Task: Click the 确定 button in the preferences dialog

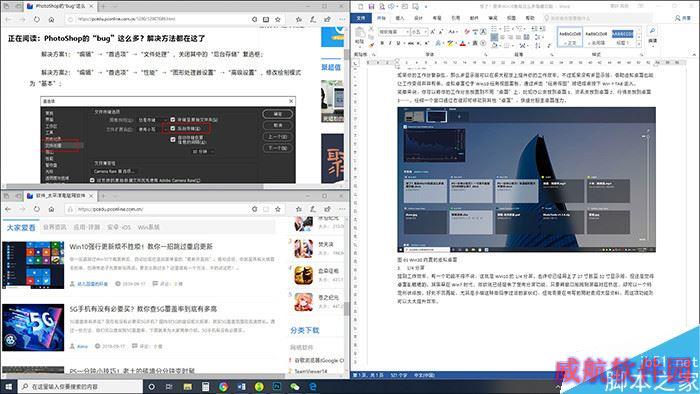Action: coord(278,114)
